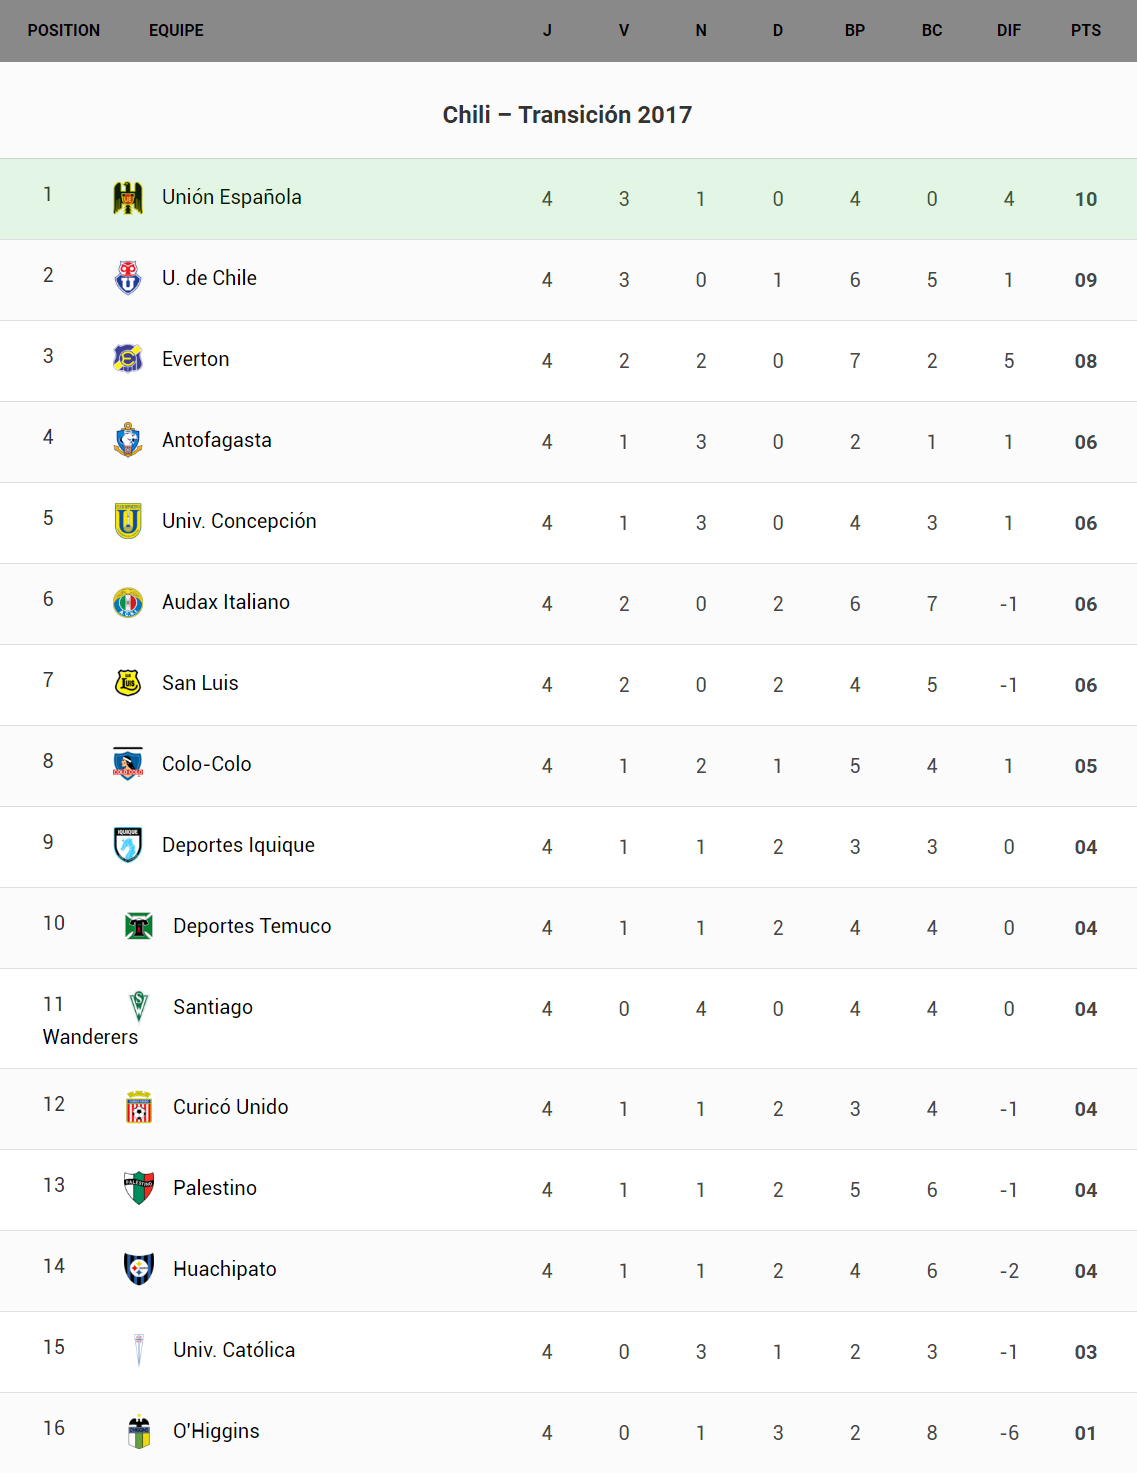Select the PTS column header
The width and height of the screenshot is (1137, 1473).
coord(1085,31)
